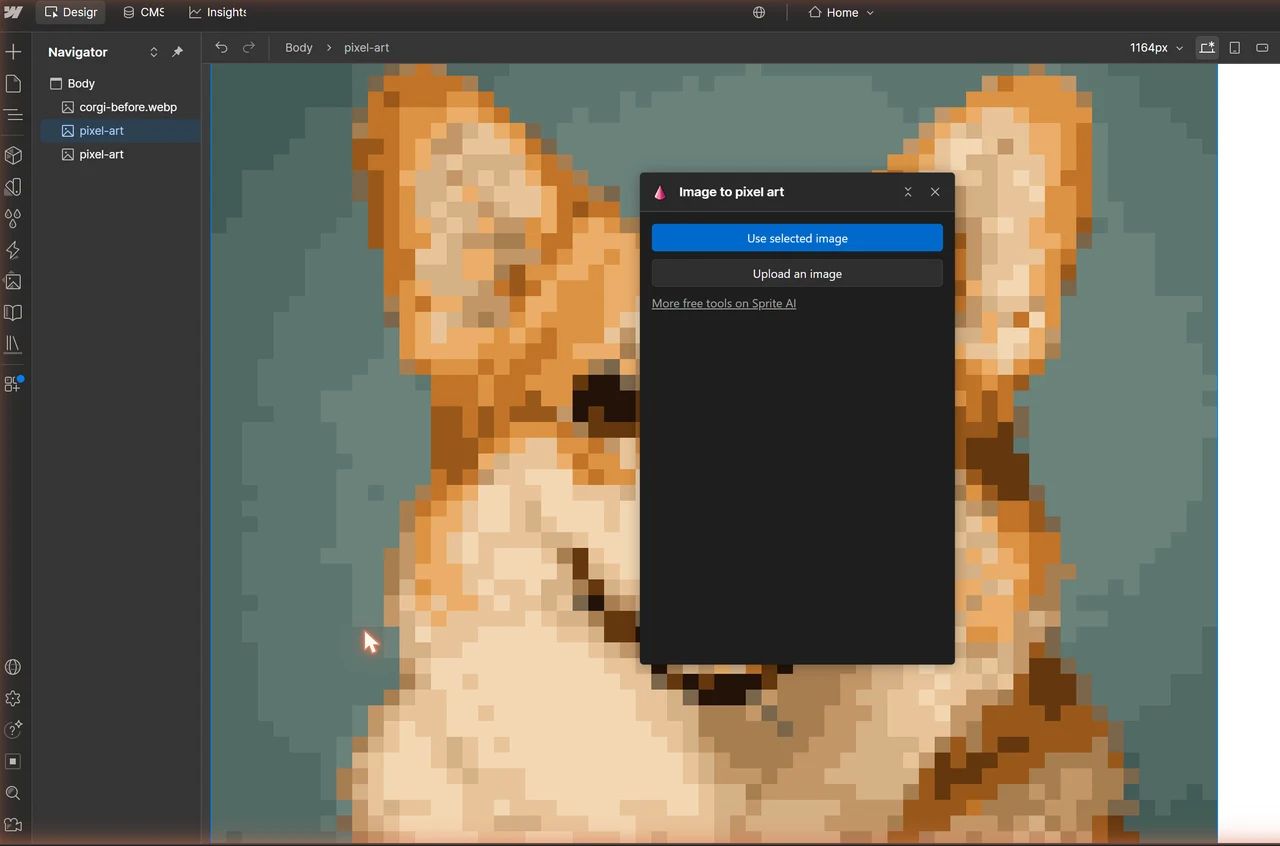1280x846 pixels.
Task: Open the video camera tutorials icon
Action: (13, 825)
